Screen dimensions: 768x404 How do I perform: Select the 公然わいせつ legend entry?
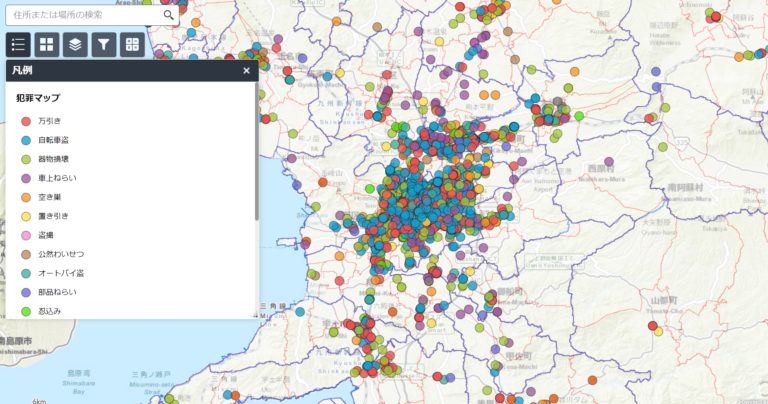click(x=60, y=254)
